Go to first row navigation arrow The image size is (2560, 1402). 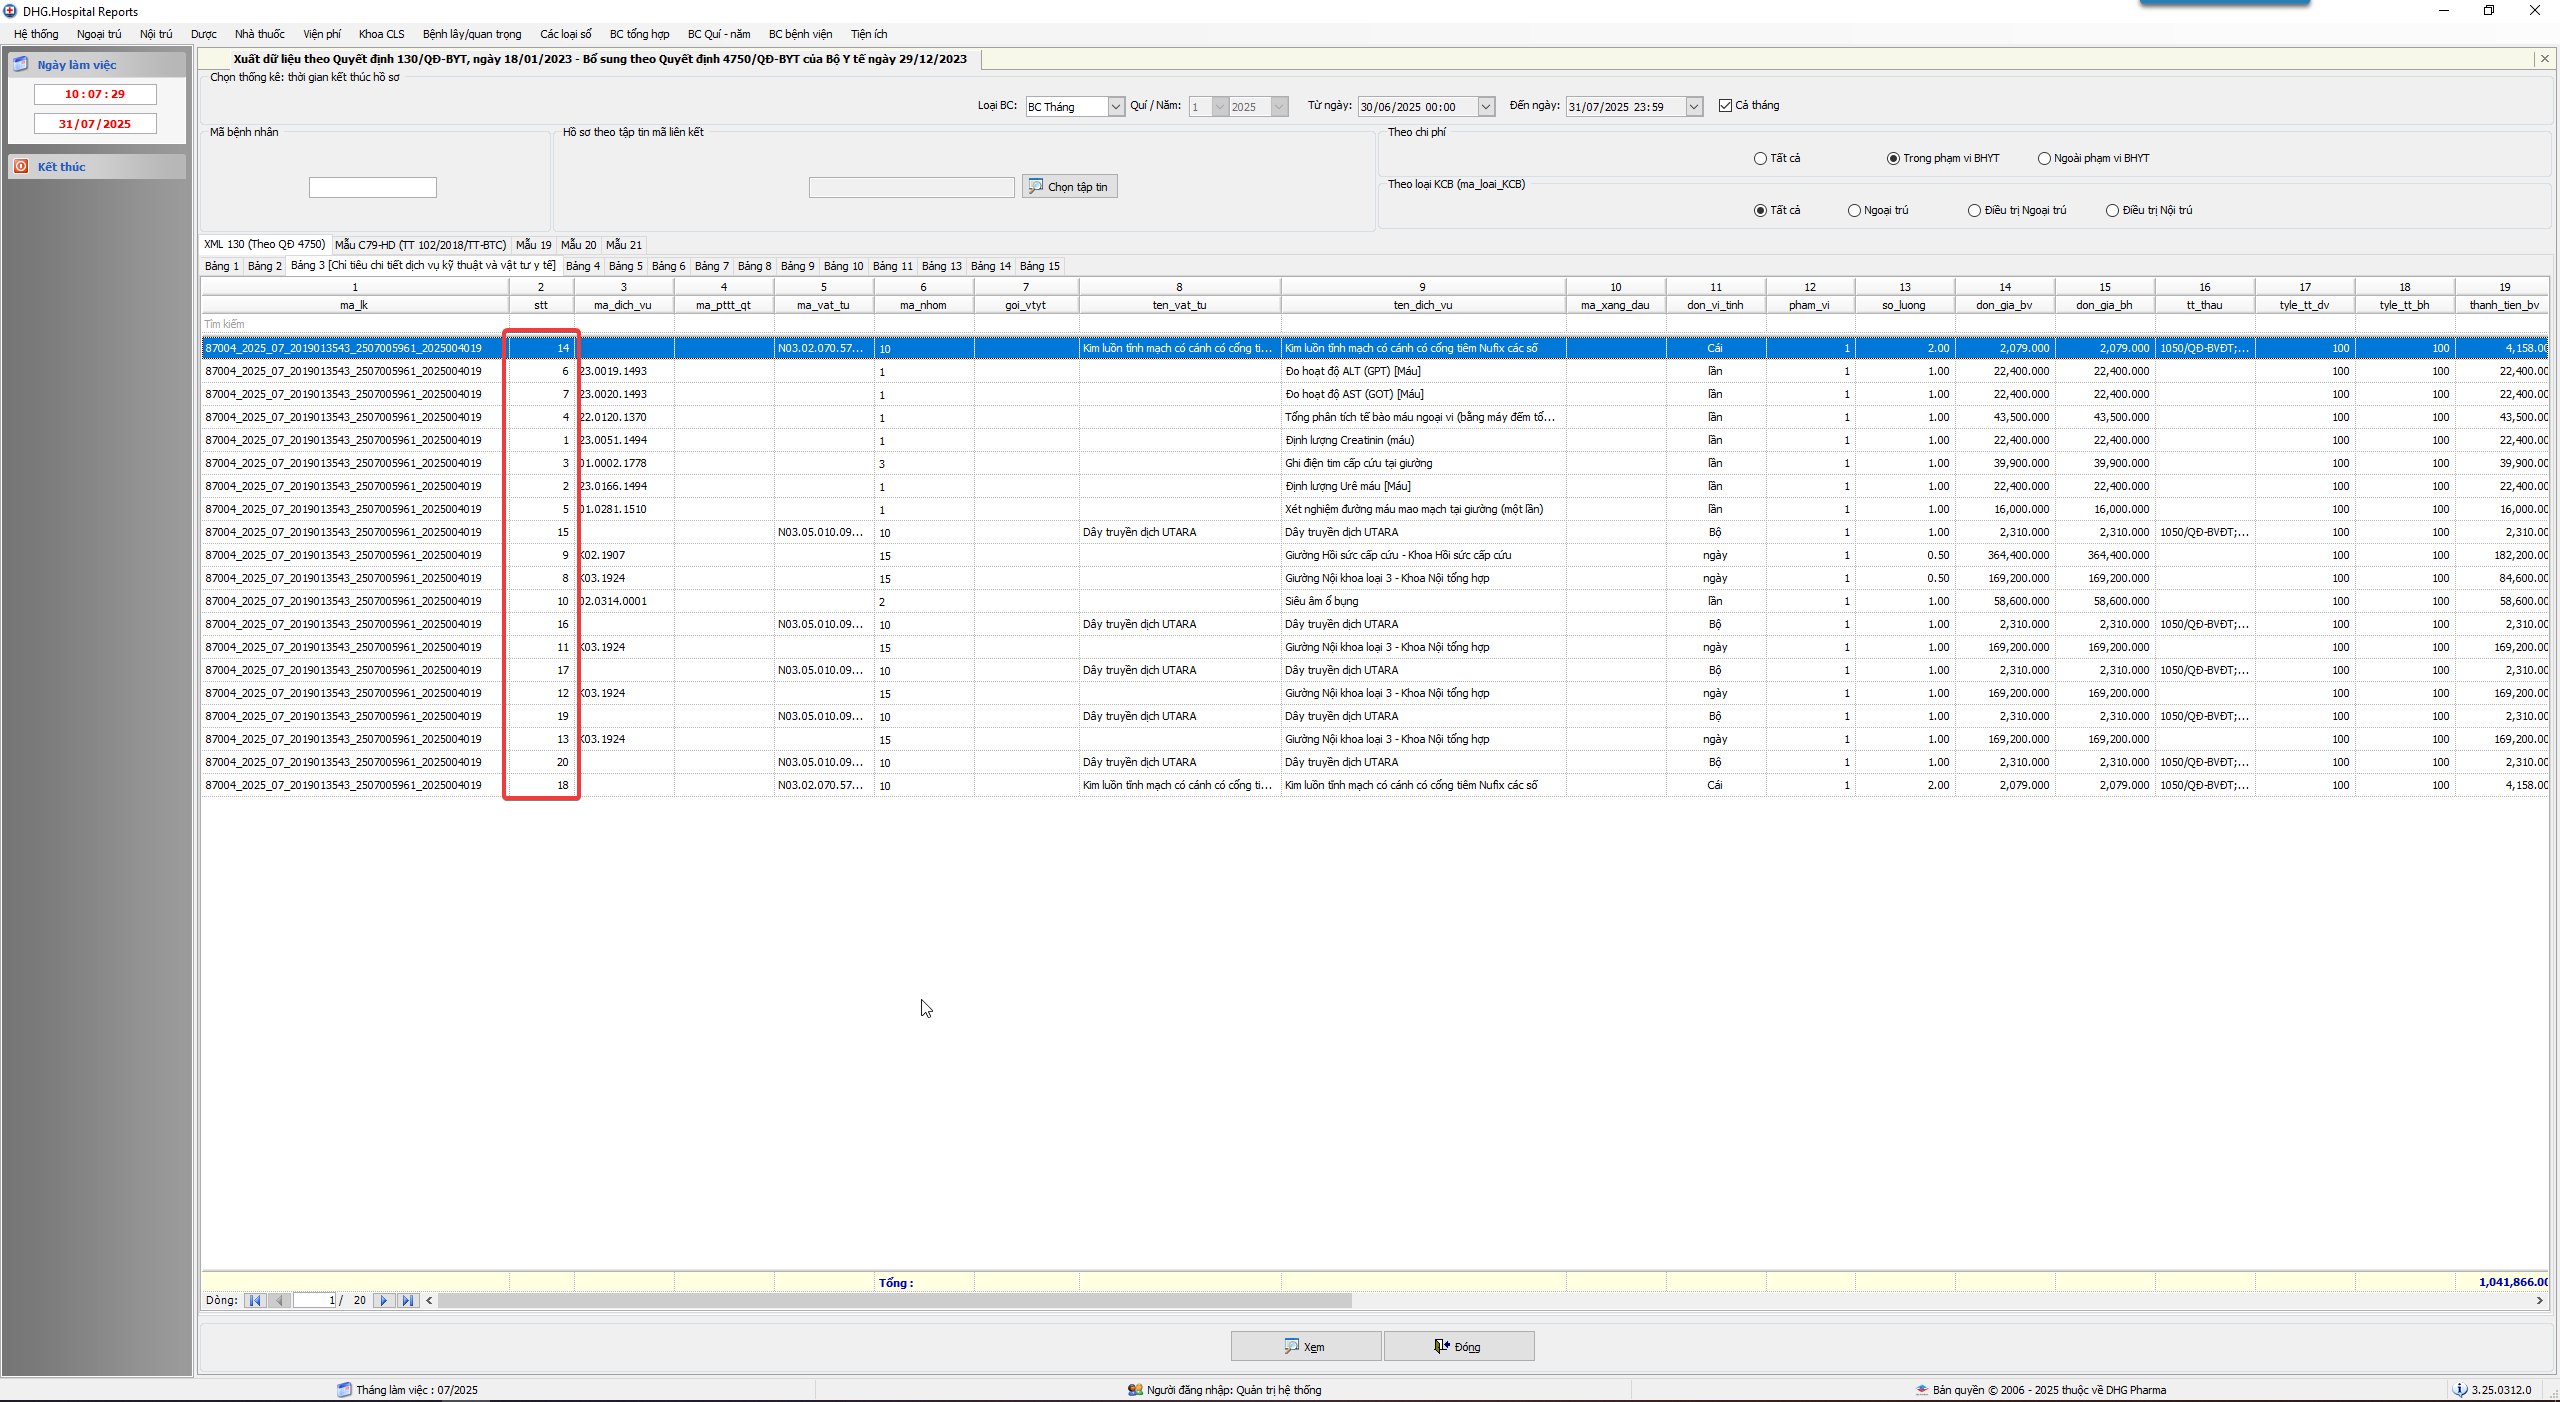coord(255,1300)
